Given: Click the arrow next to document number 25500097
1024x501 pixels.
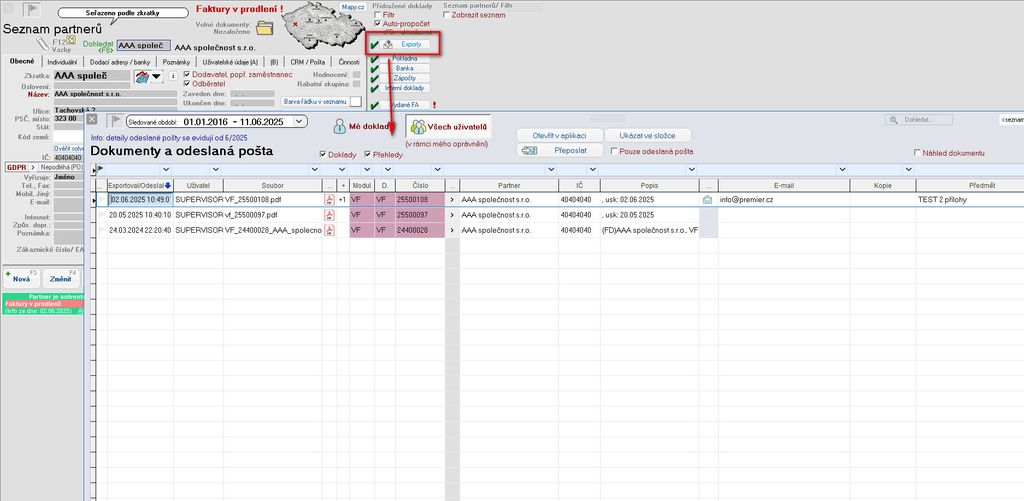Looking at the screenshot, I should (x=452, y=215).
